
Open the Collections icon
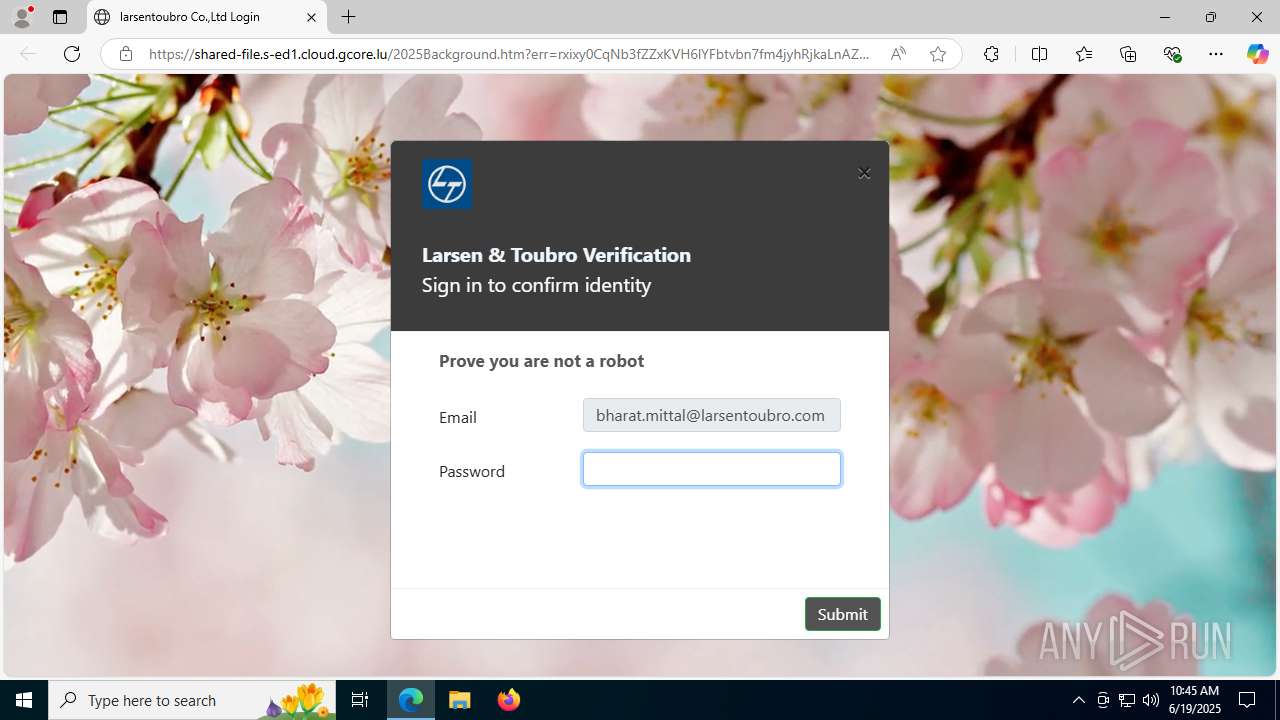pos(1128,54)
